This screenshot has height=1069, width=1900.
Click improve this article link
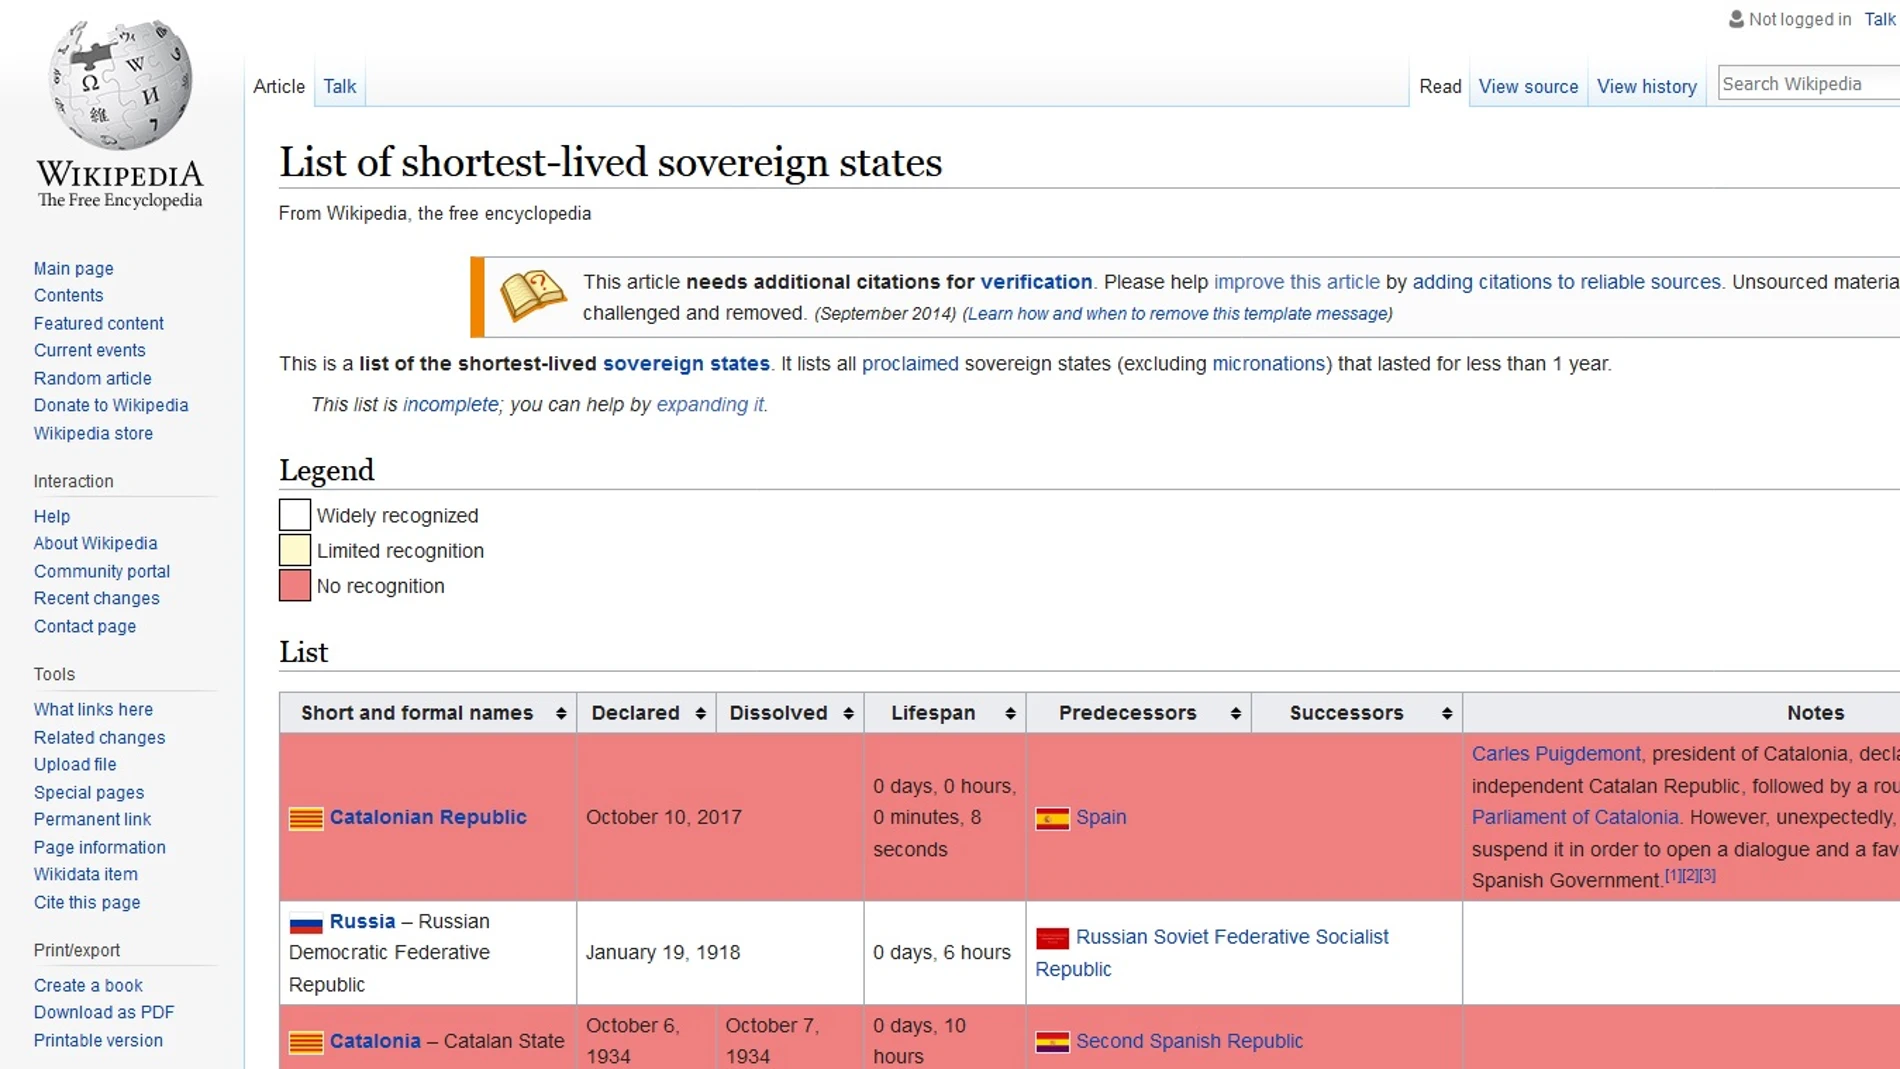click(1296, 282)
